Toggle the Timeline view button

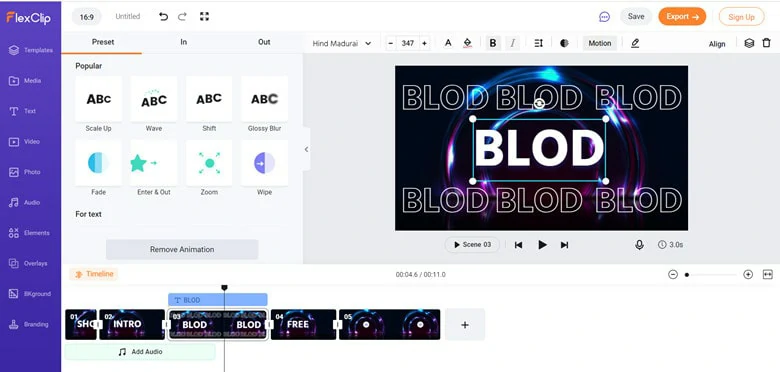coord(94,274)
